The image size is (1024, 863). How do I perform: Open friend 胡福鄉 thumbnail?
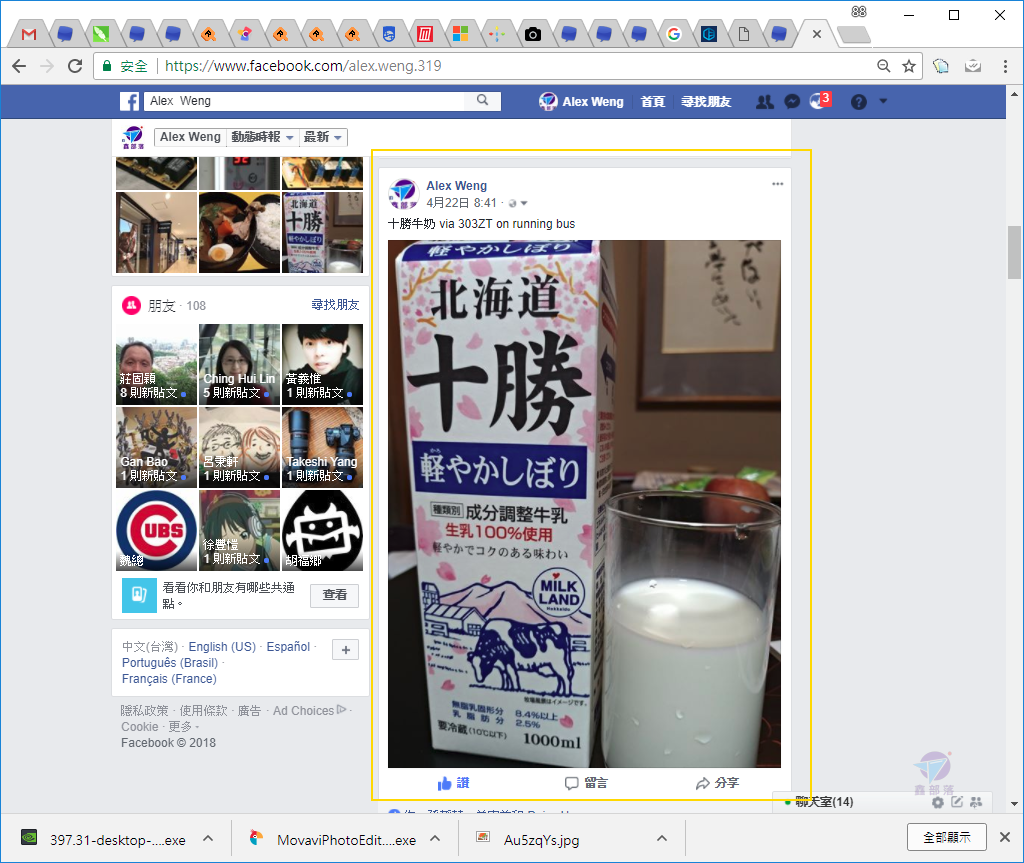[x=323, y=530]
